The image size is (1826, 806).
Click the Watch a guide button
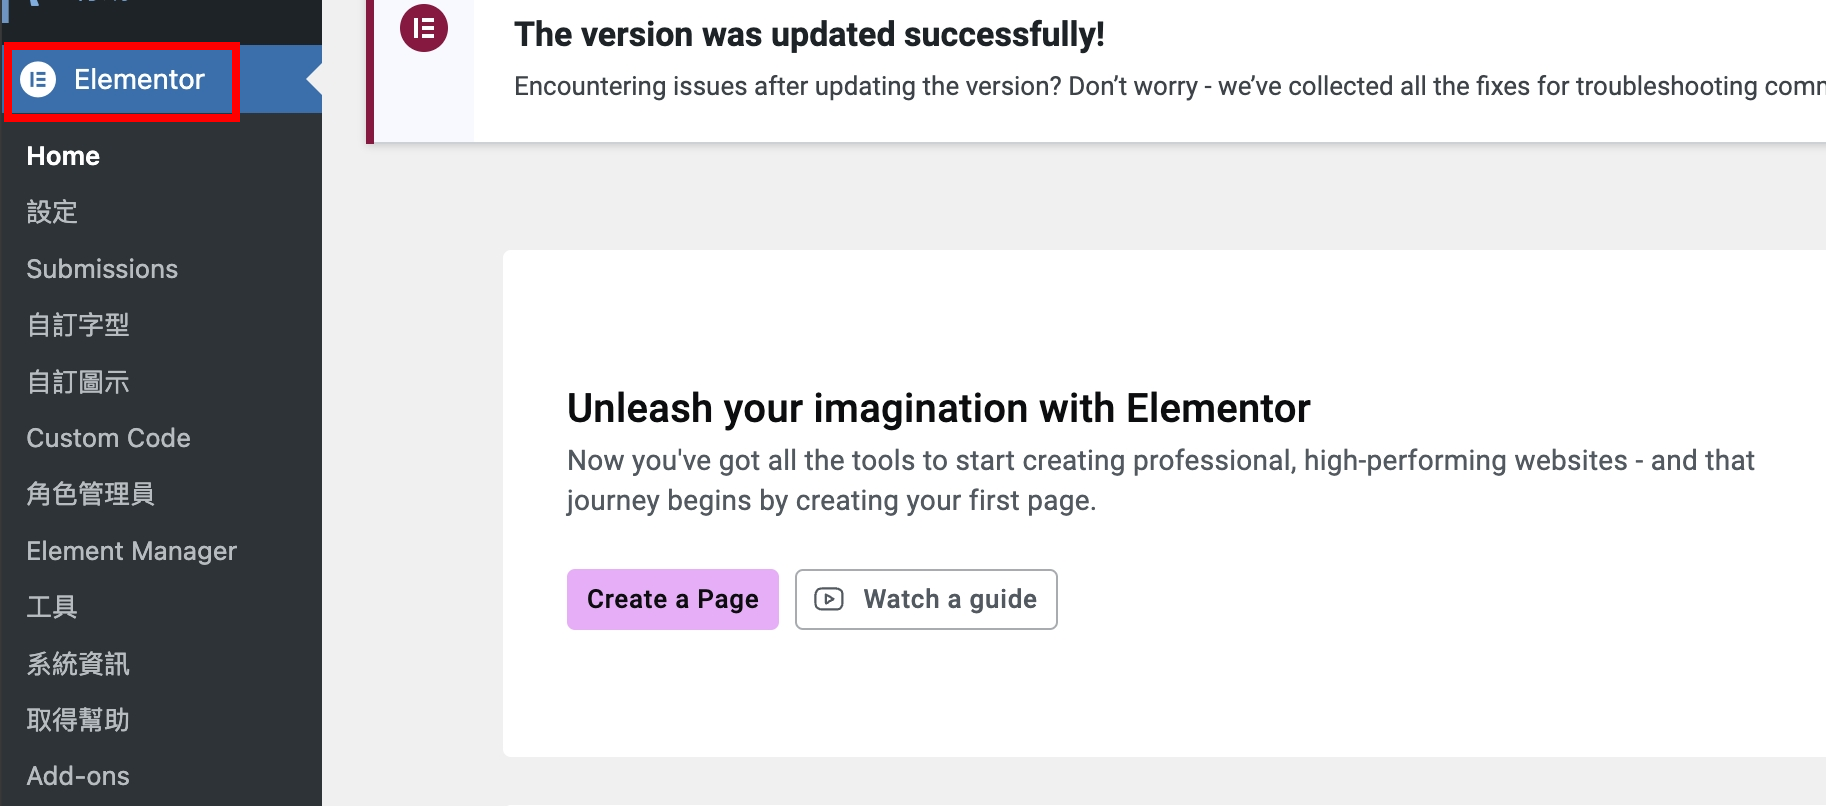(926, 599)
